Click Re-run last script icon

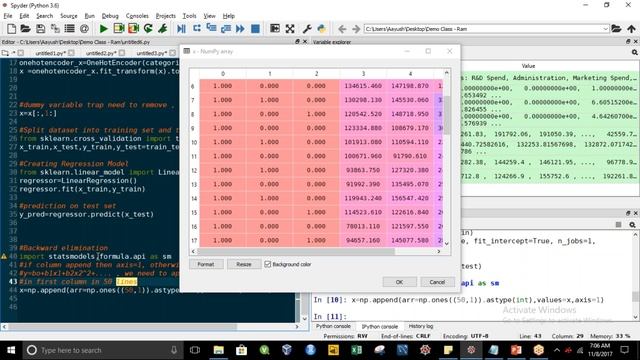click(148, 29)
